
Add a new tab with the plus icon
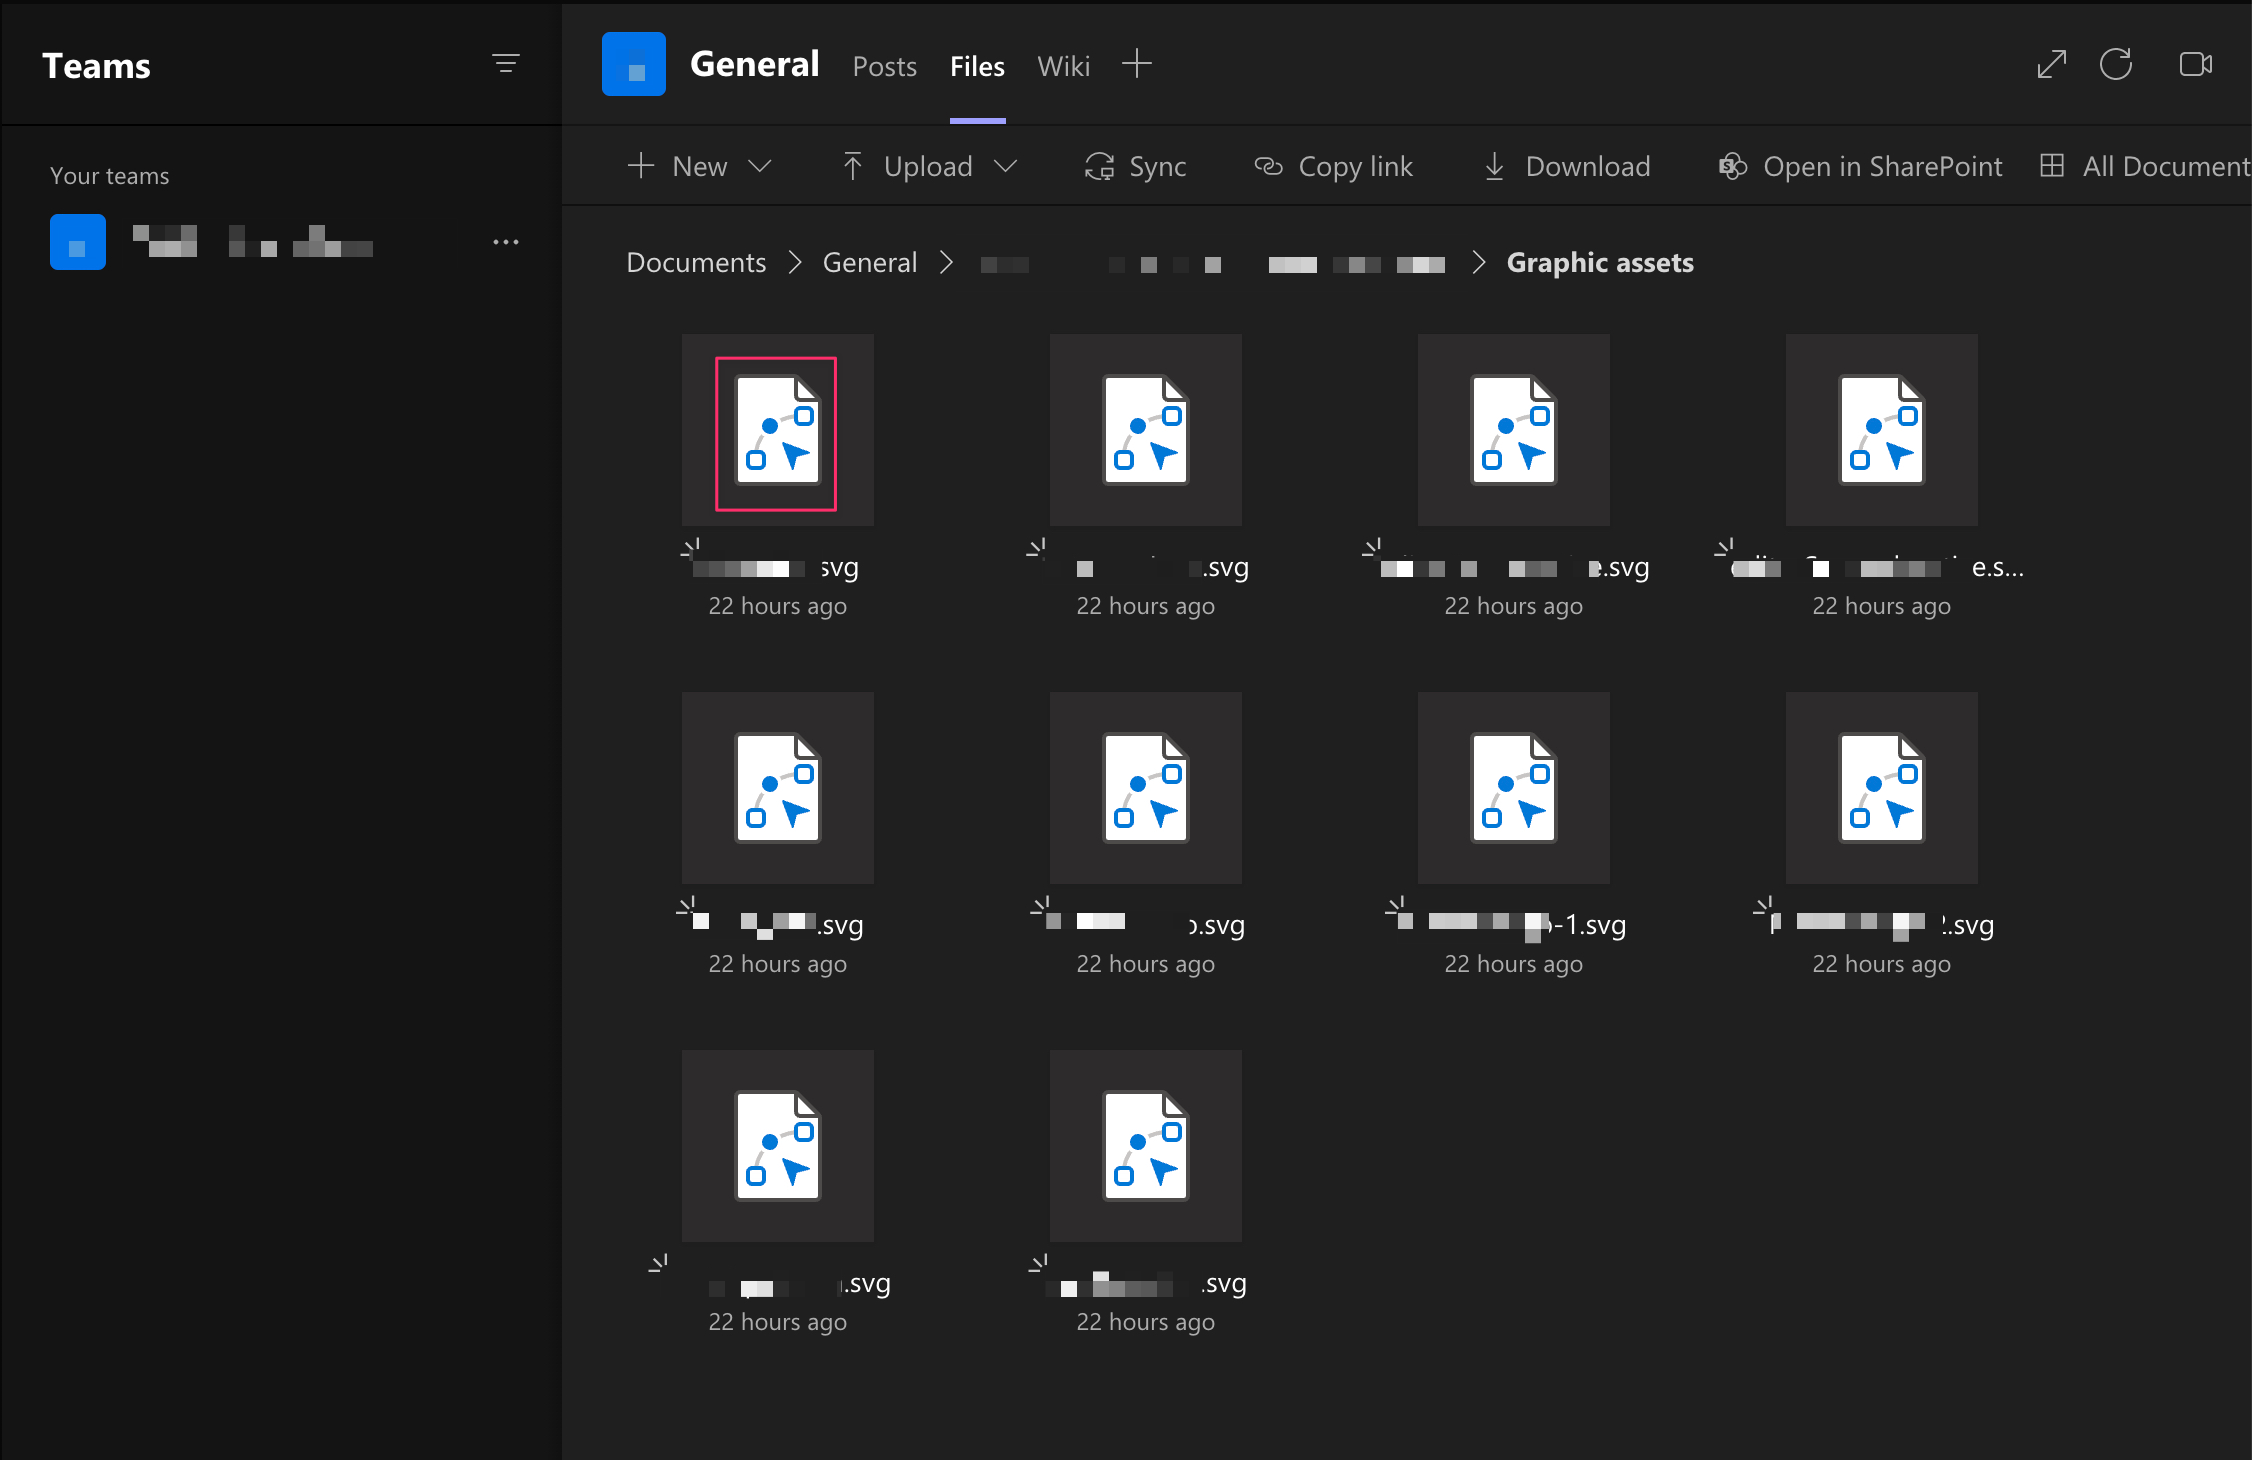1137,63
